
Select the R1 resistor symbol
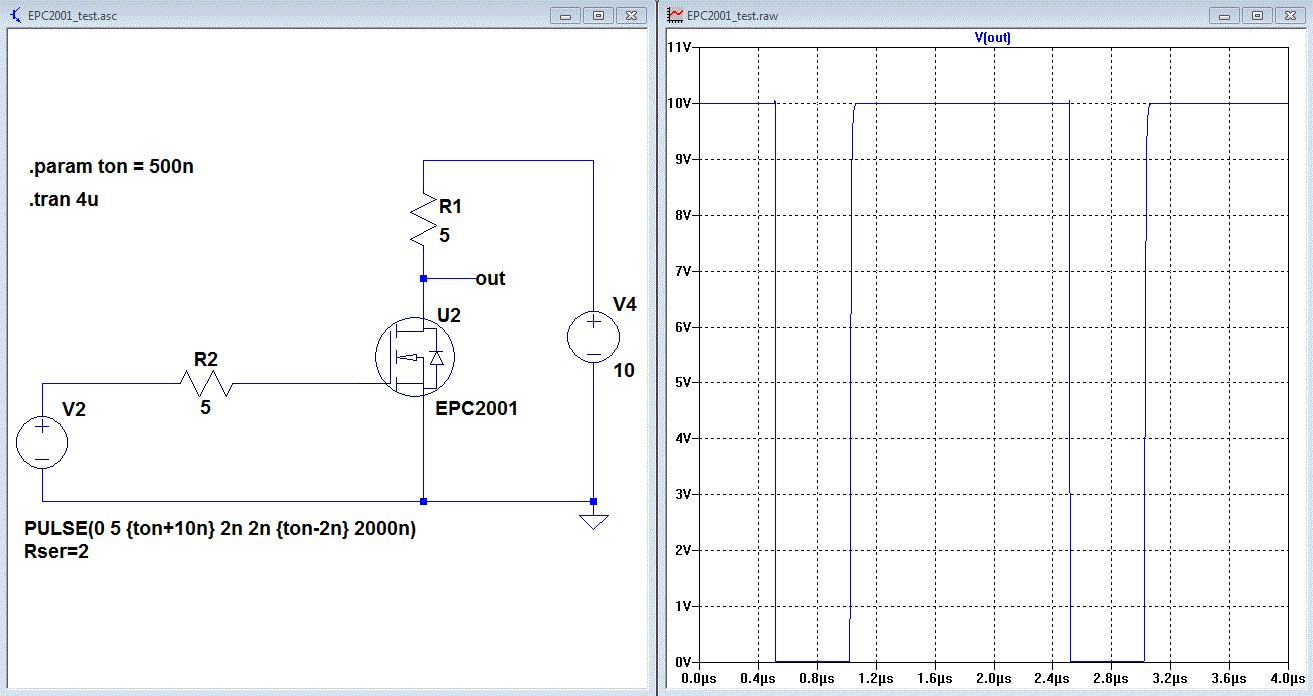click(x=424, y=221)
